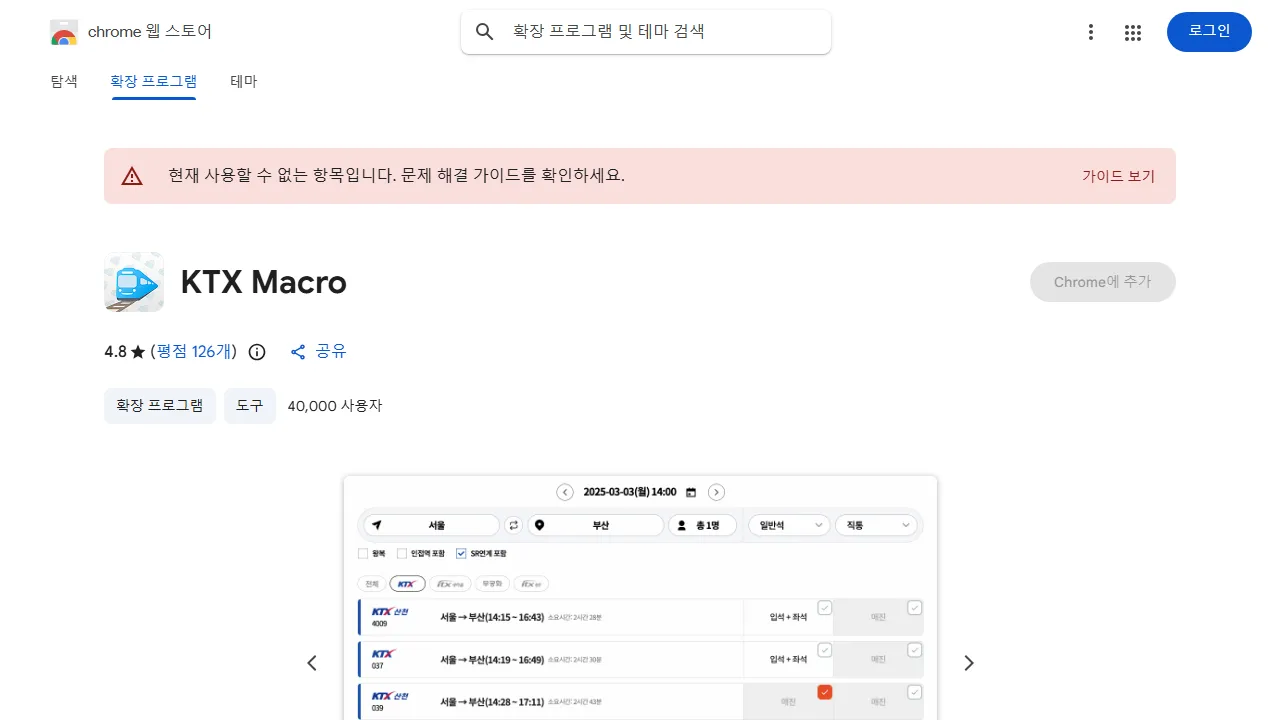
Task: Click the info icon next to the rating
Action: 256,351
